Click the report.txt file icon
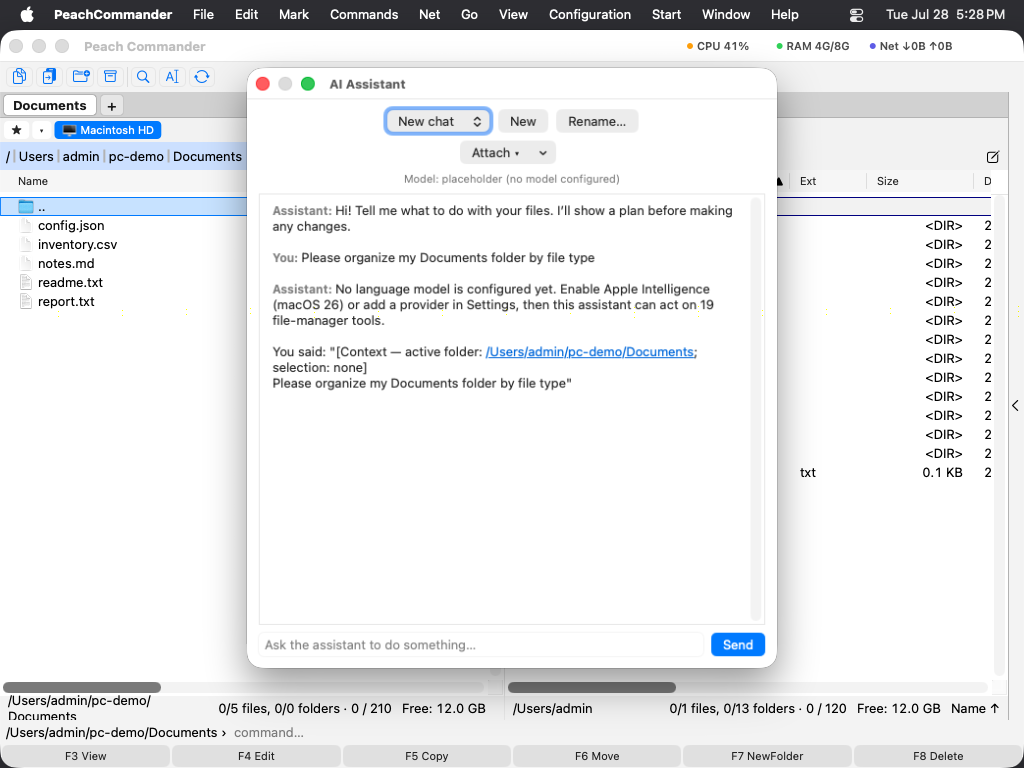 [25, 301]
